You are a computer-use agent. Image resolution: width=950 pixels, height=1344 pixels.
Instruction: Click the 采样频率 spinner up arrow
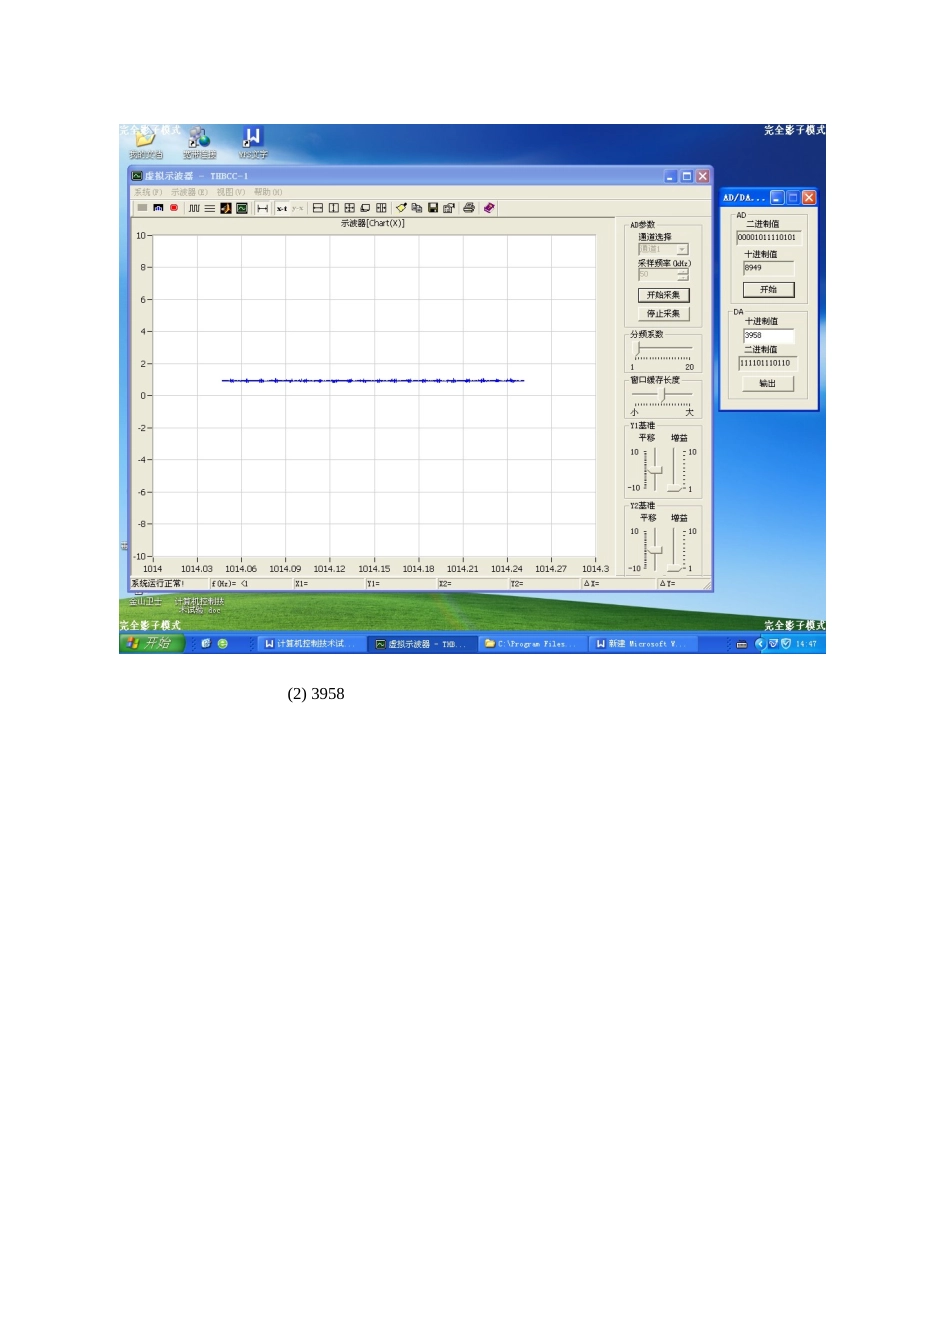pos(683,271)
